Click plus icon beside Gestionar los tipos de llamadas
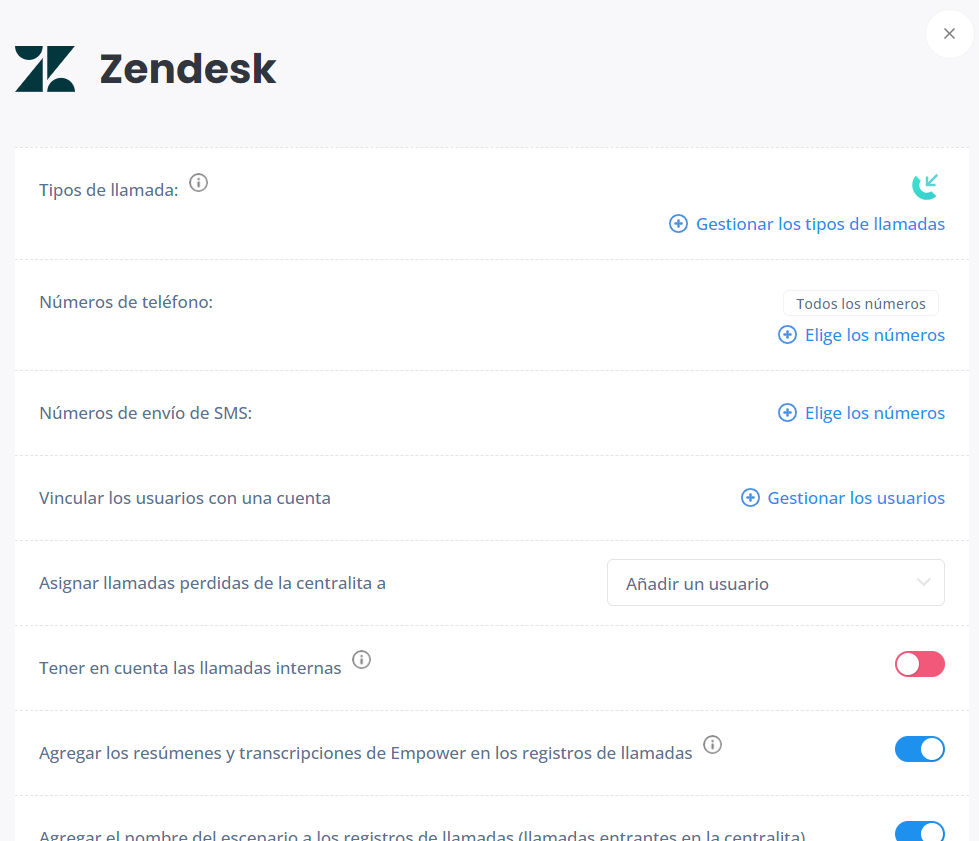 pos(678,224)
